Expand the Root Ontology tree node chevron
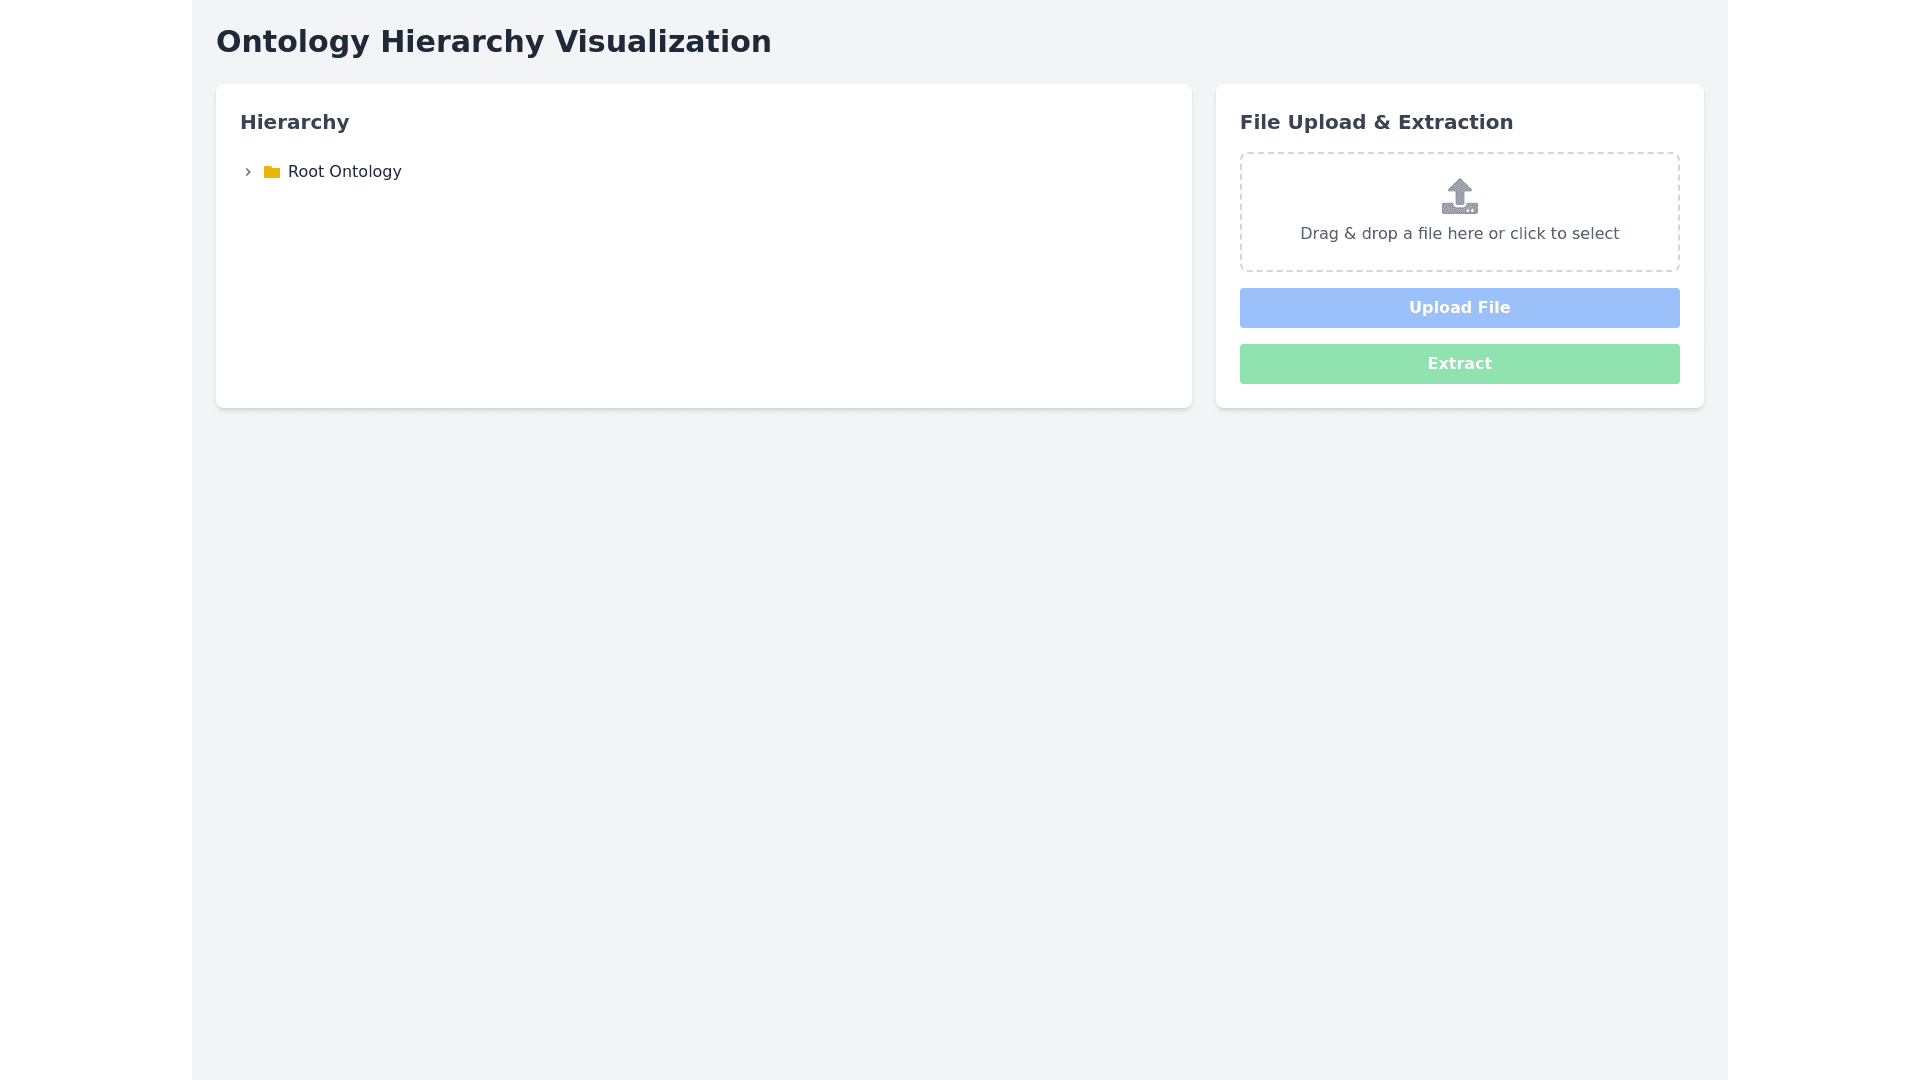 coord(248,172)
